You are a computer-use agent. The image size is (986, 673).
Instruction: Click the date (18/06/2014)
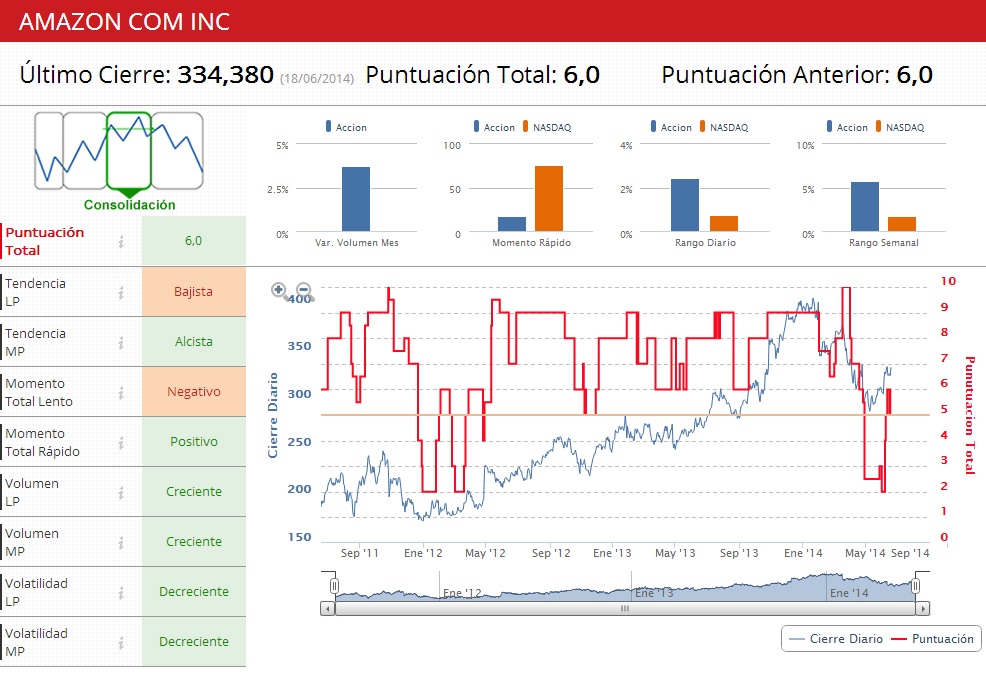coord(317,79)
